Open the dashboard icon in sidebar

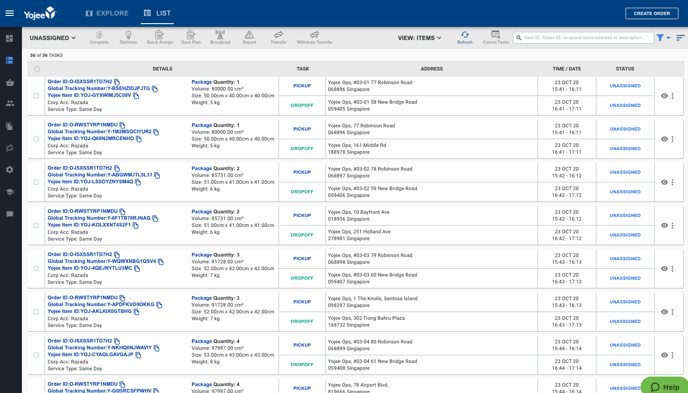tap(10, 39)
